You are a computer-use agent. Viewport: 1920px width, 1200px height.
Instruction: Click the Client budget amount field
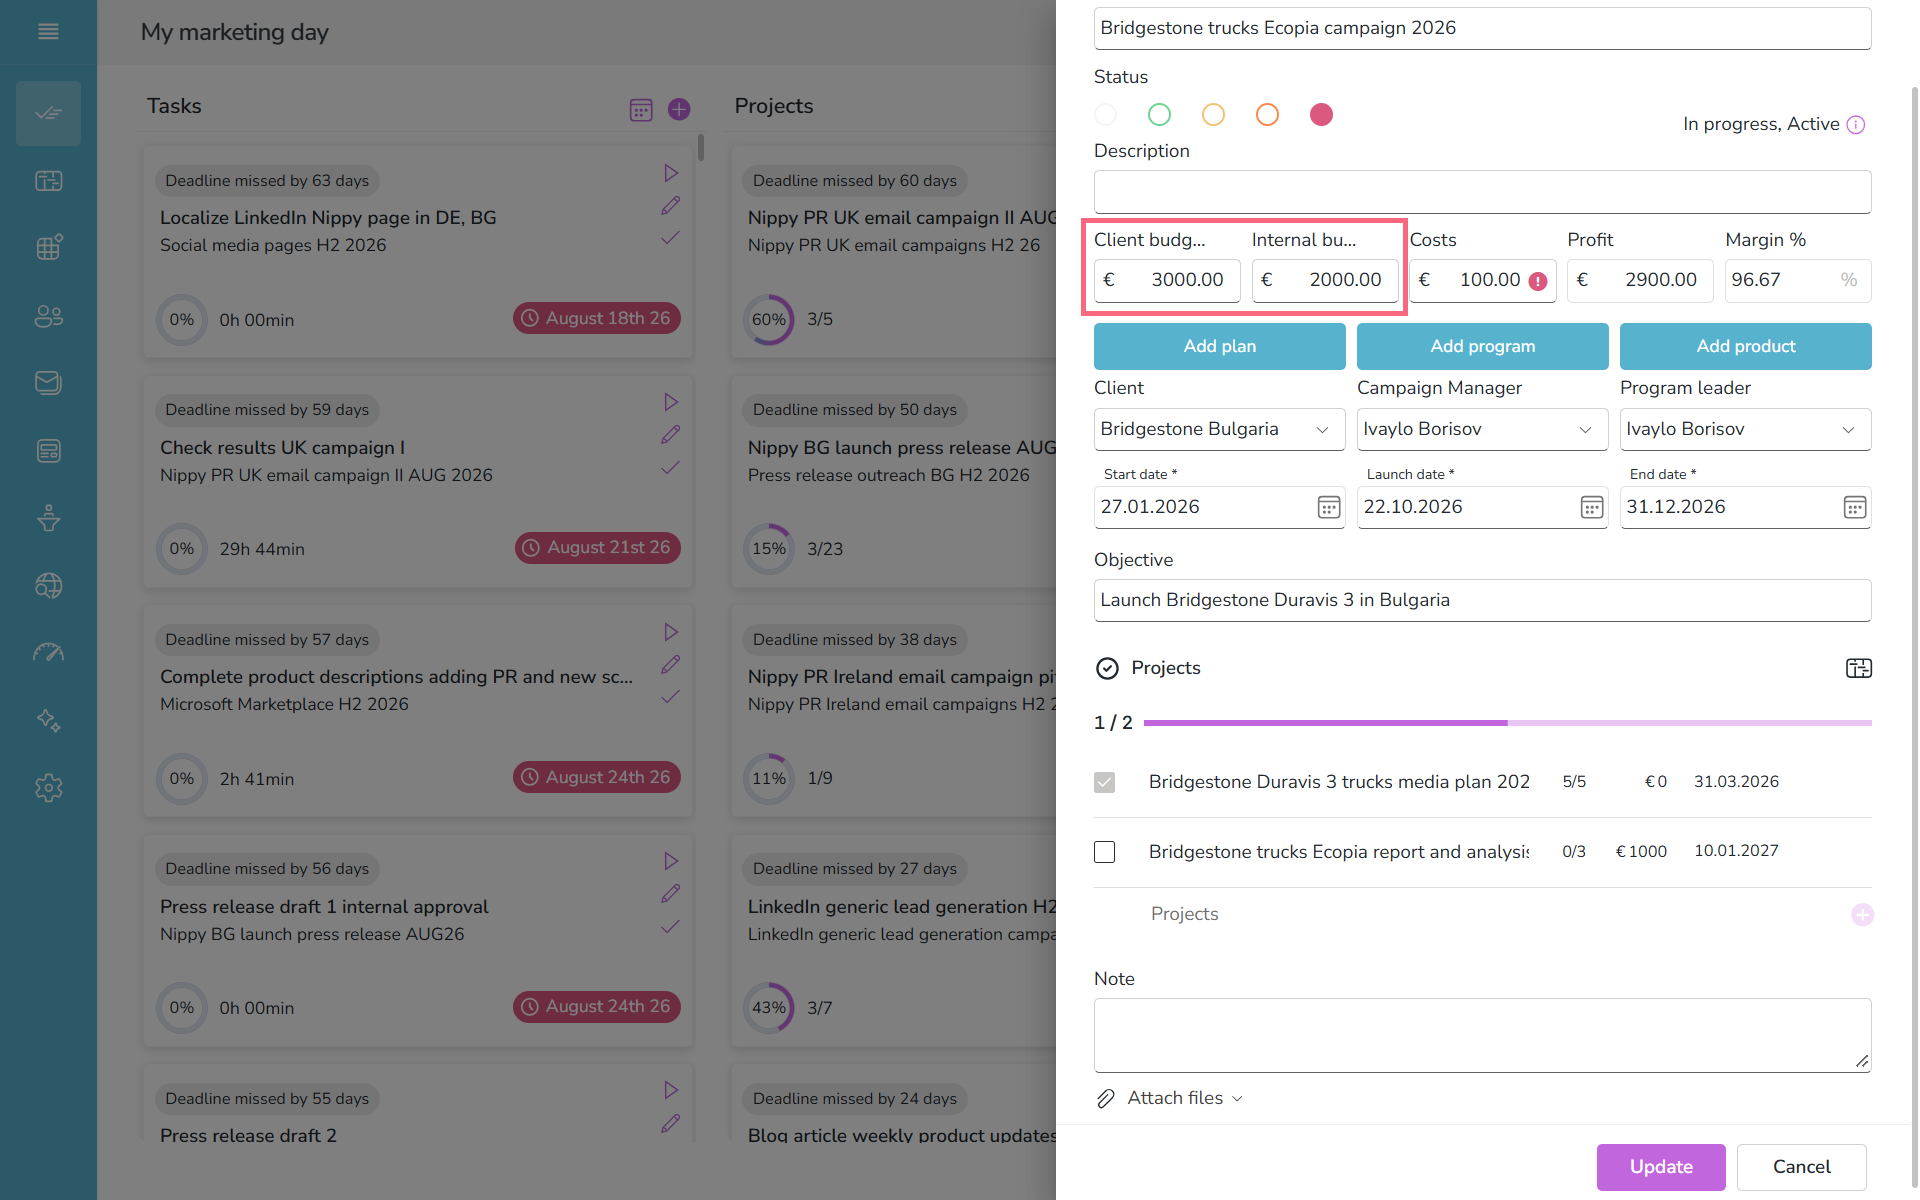click(x=1167, y=280)
